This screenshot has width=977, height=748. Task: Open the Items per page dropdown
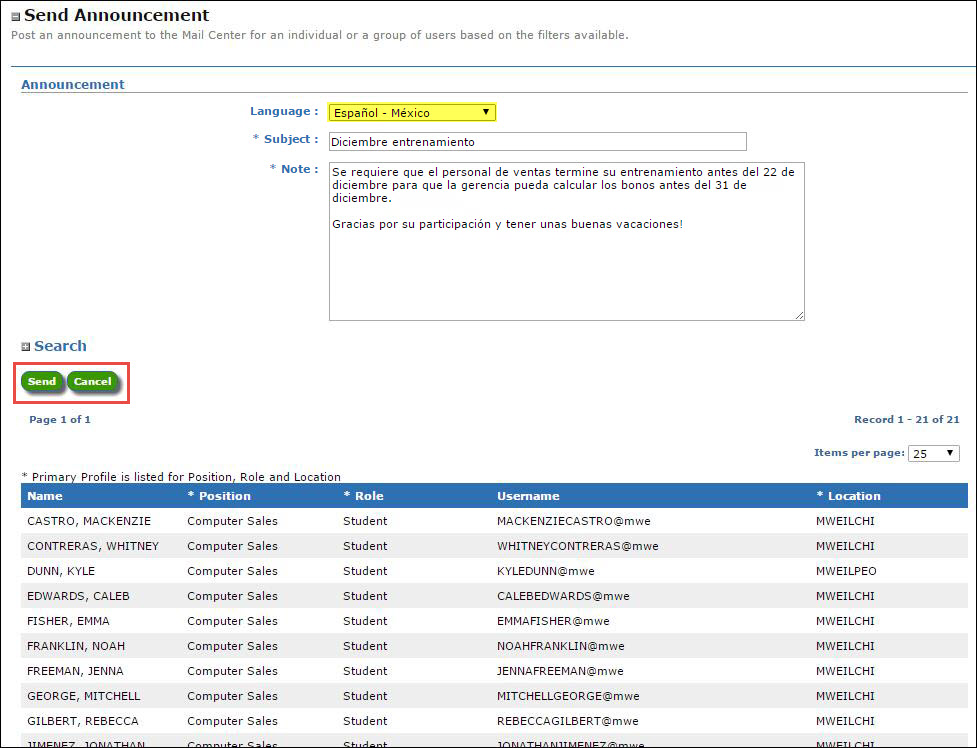tap(933, 453)
